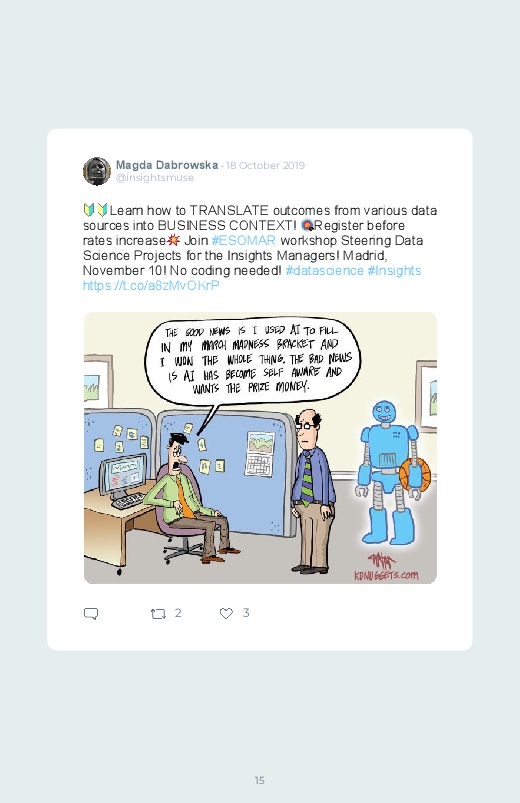Open Magda Dabrowska's profile avatar
This screenshot has height=803, width=520.
[x=97, y=171]
